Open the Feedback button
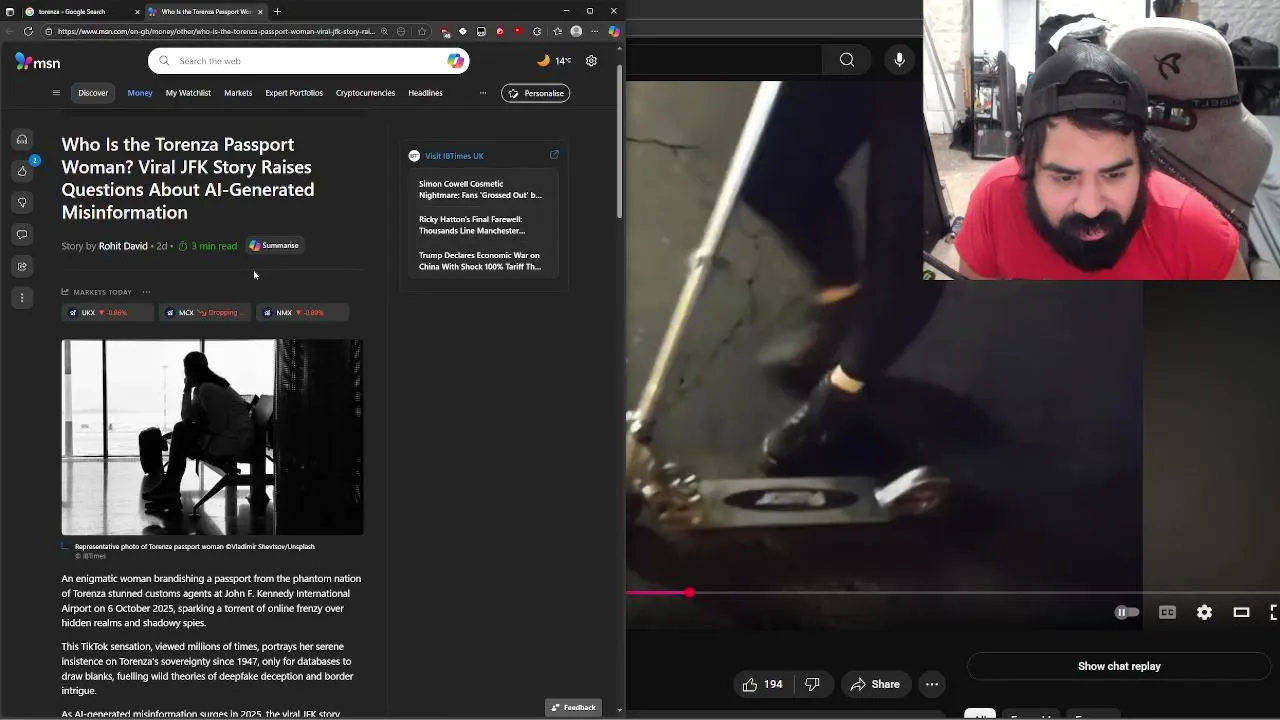 click(x=573, y=707)
